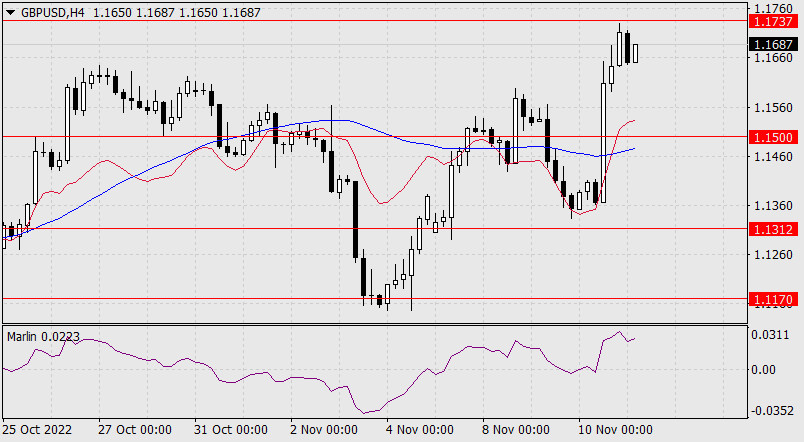Select the current price label 1.1687
Screen dimensions: 804x442
pos(773,45)
